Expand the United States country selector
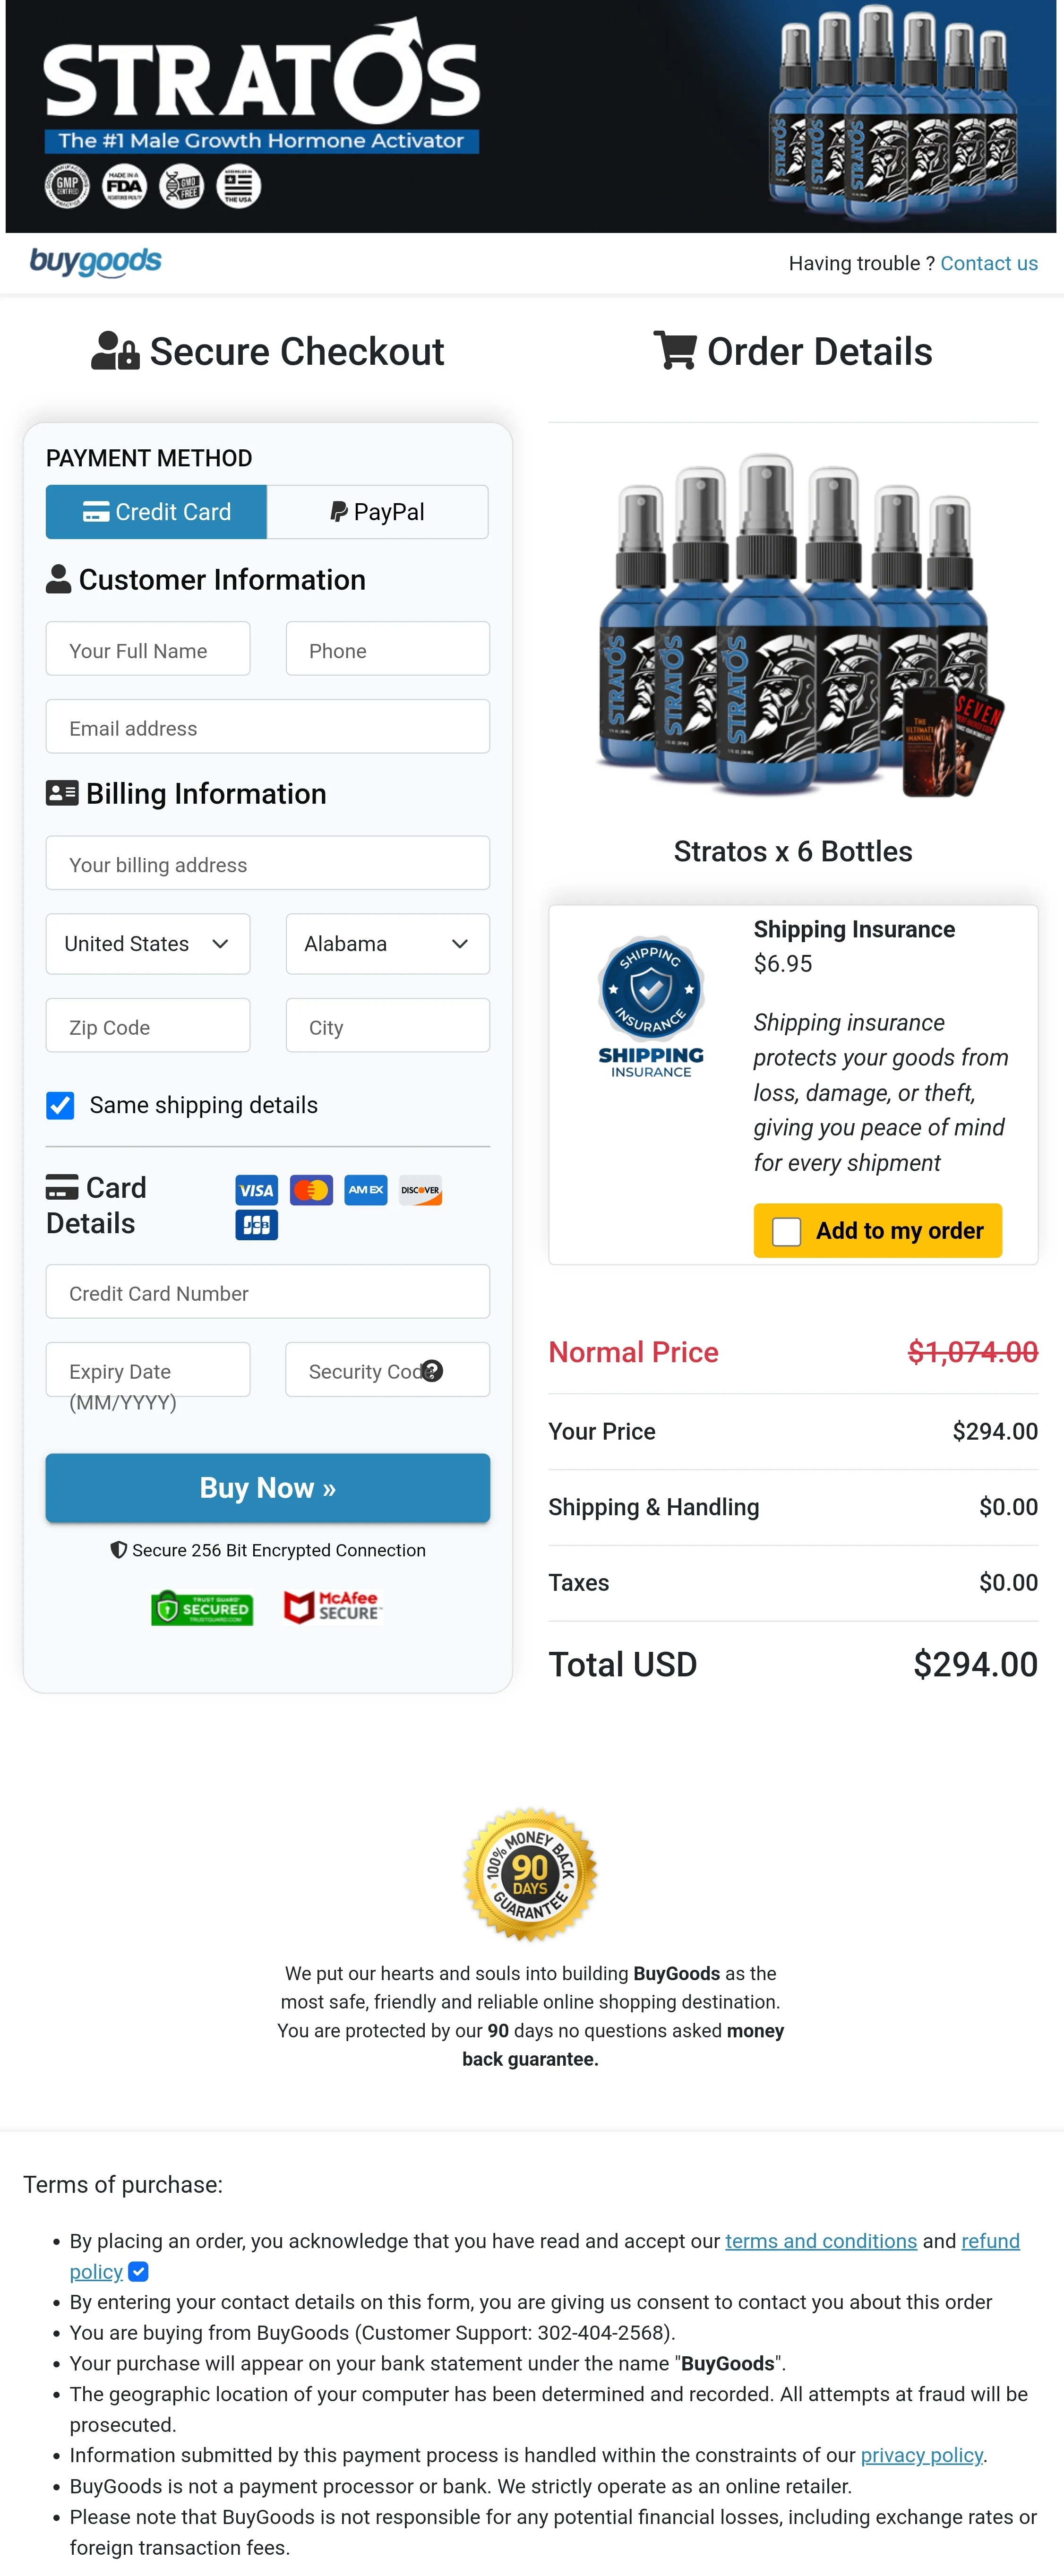The image size is (1064, 2576). coord(147,943)
